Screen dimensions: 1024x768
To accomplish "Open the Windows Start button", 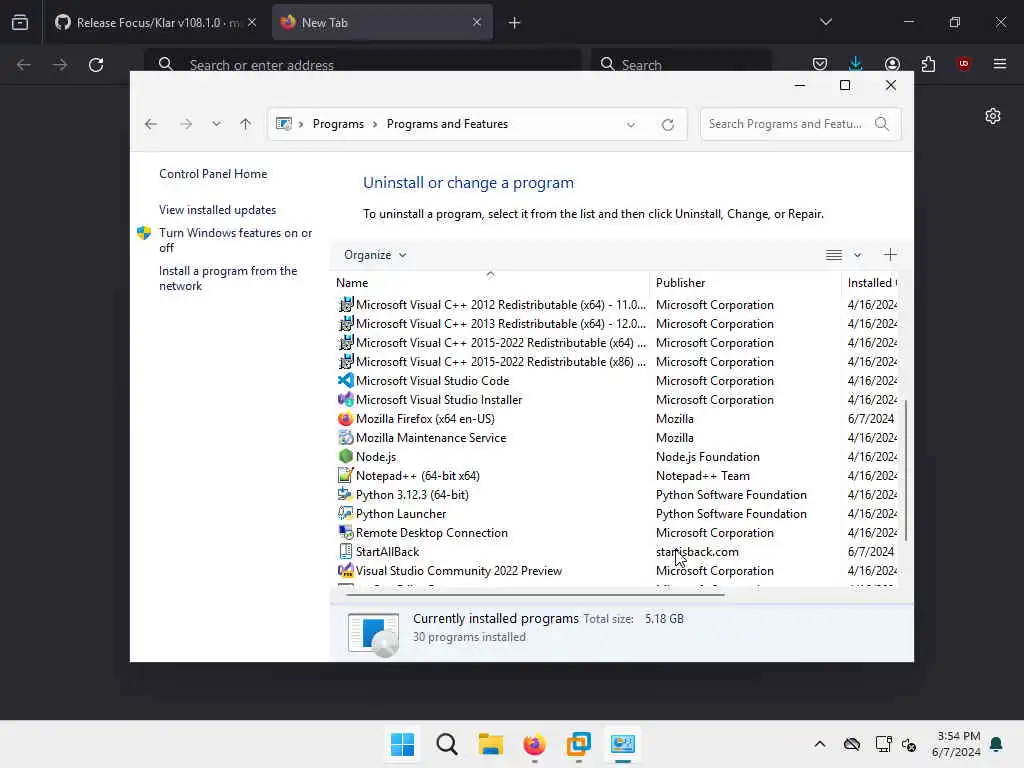I will [x=402, y=744].
